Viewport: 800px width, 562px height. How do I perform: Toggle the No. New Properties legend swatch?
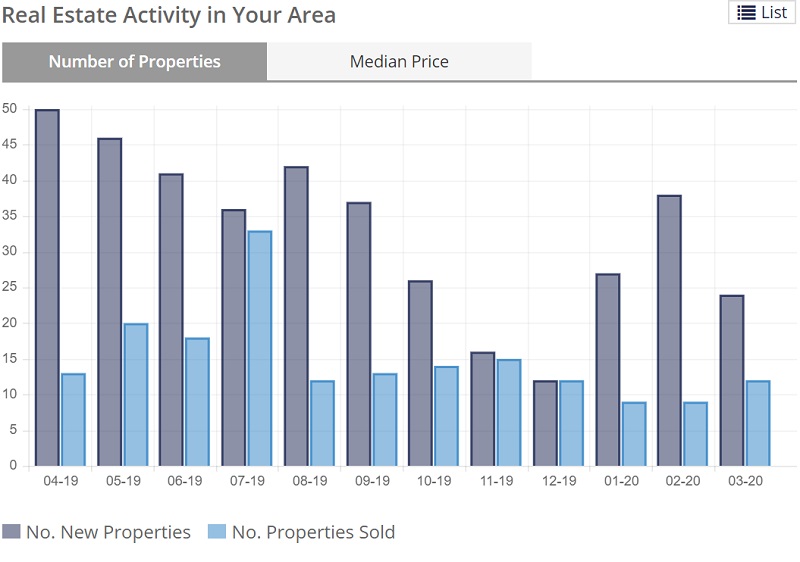pos(12,532)
